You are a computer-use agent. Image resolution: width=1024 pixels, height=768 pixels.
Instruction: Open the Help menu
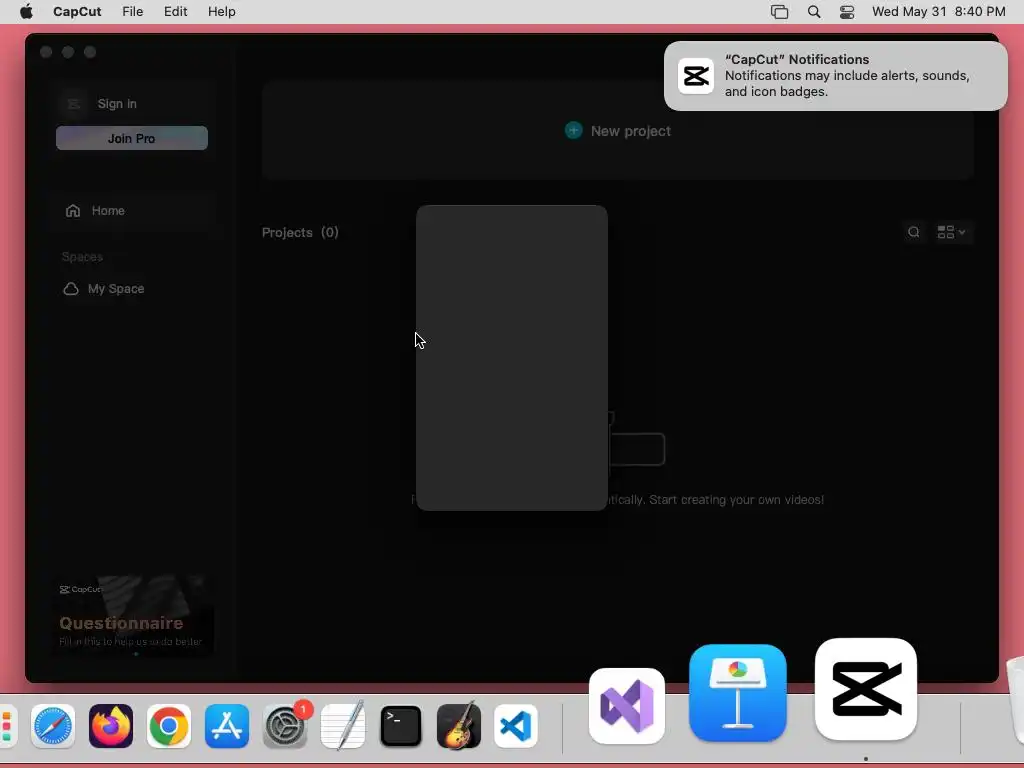(221, 12)
